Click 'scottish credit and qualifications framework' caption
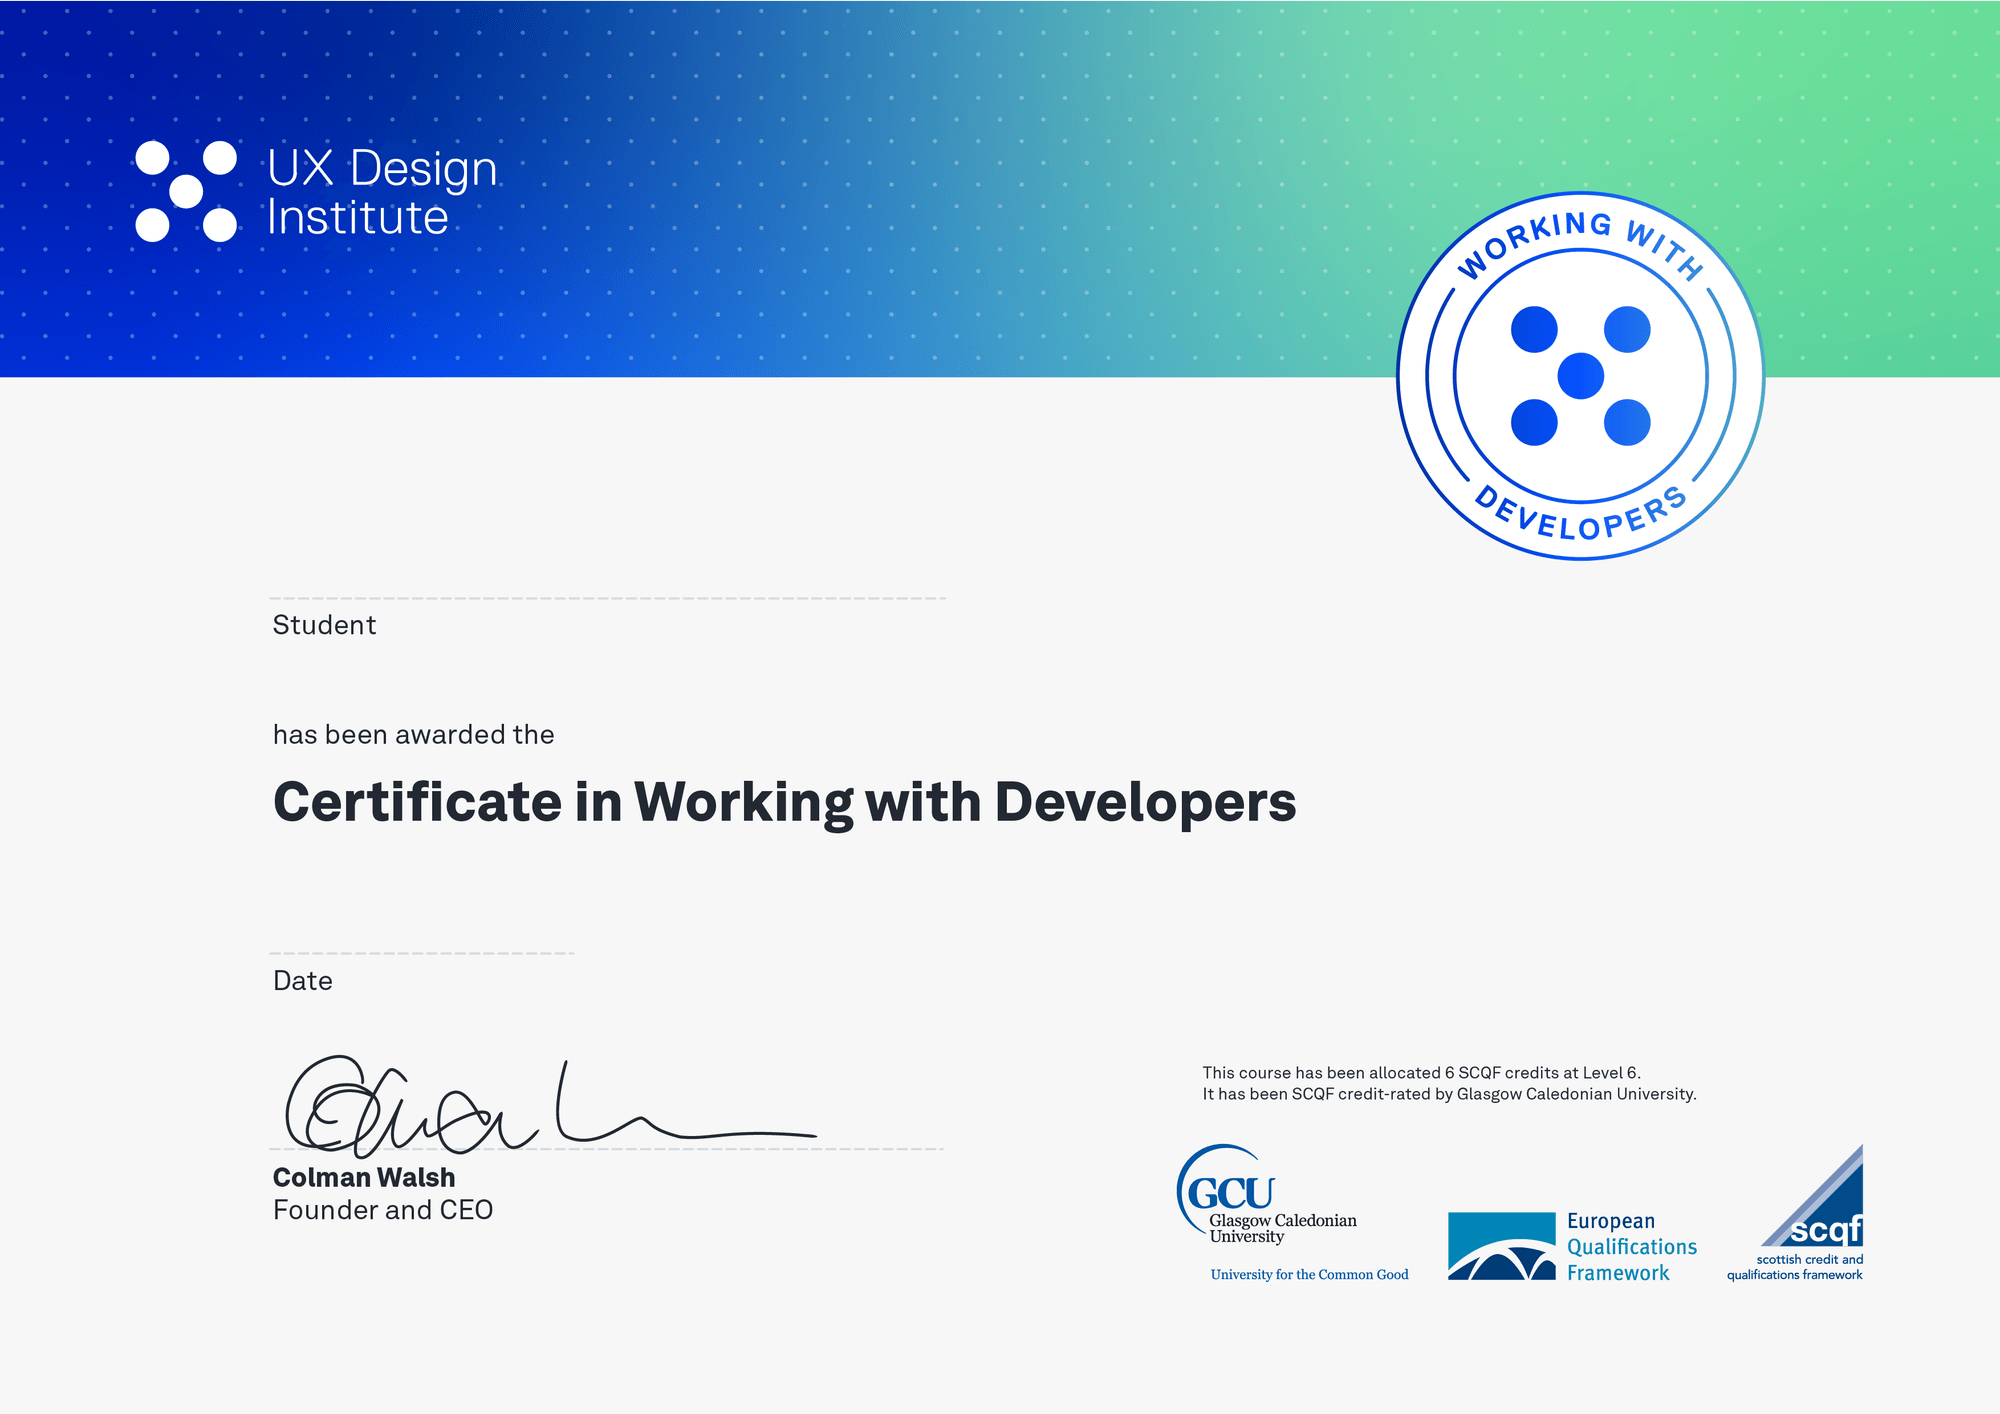 coord(1795,1267)
